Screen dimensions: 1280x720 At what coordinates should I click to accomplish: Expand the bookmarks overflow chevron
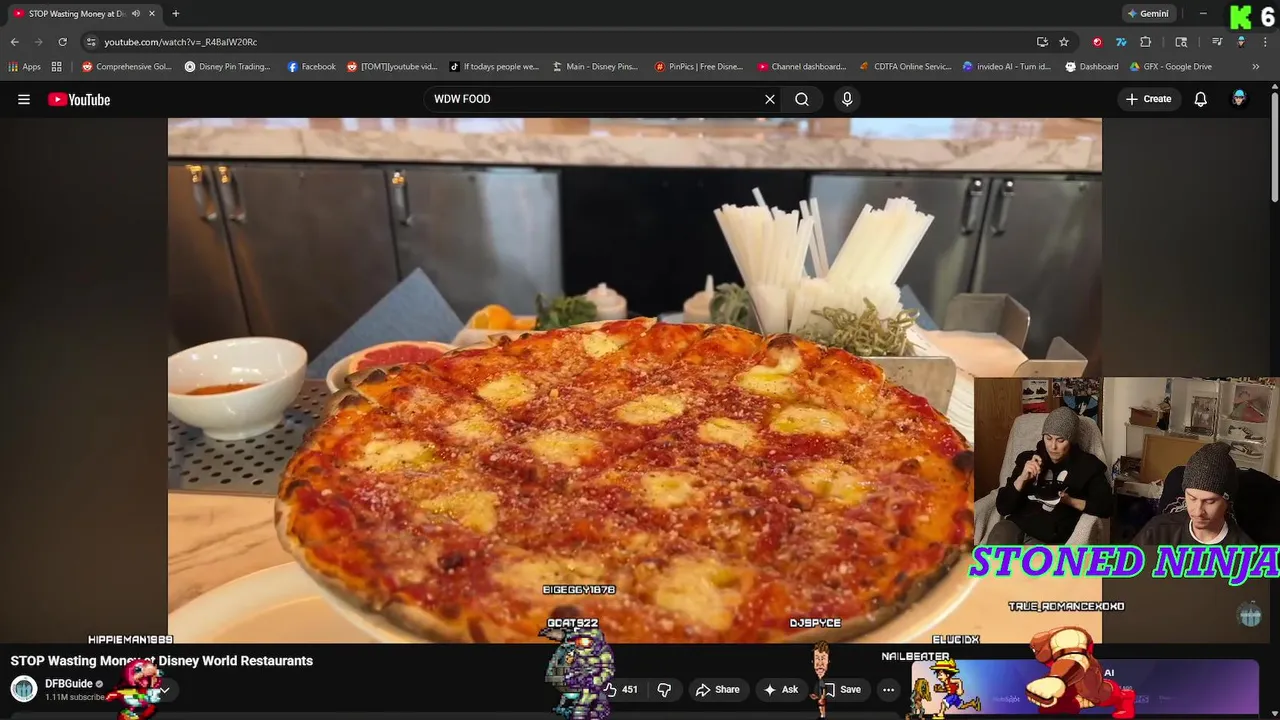point(1256,67)
